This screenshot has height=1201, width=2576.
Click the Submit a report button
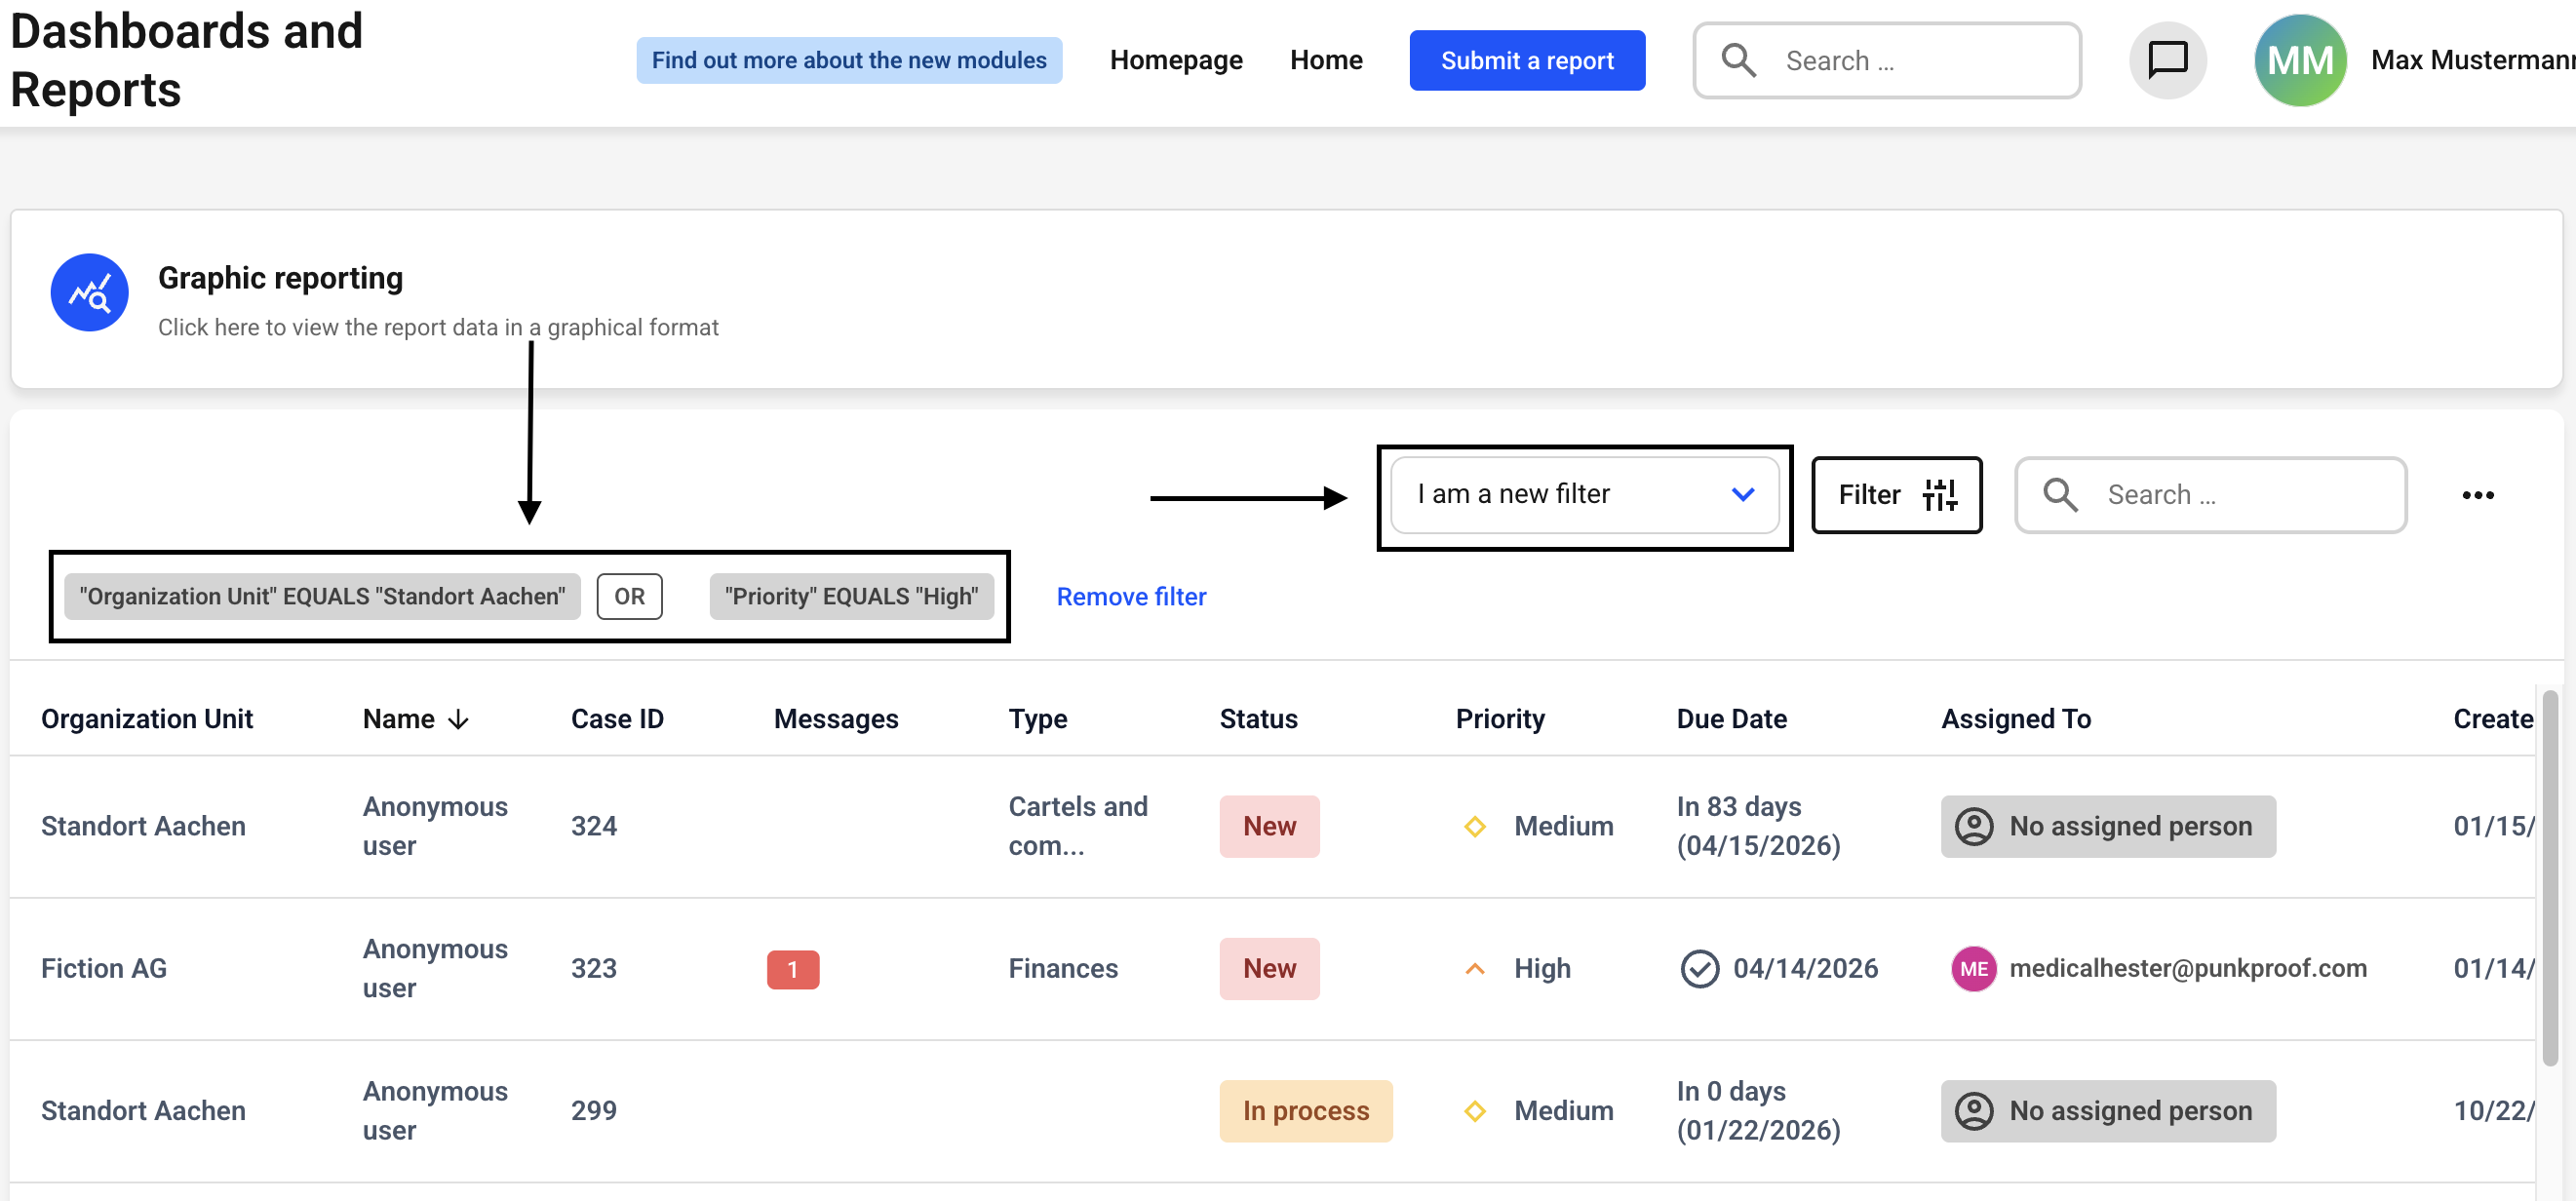[1526, 60]
